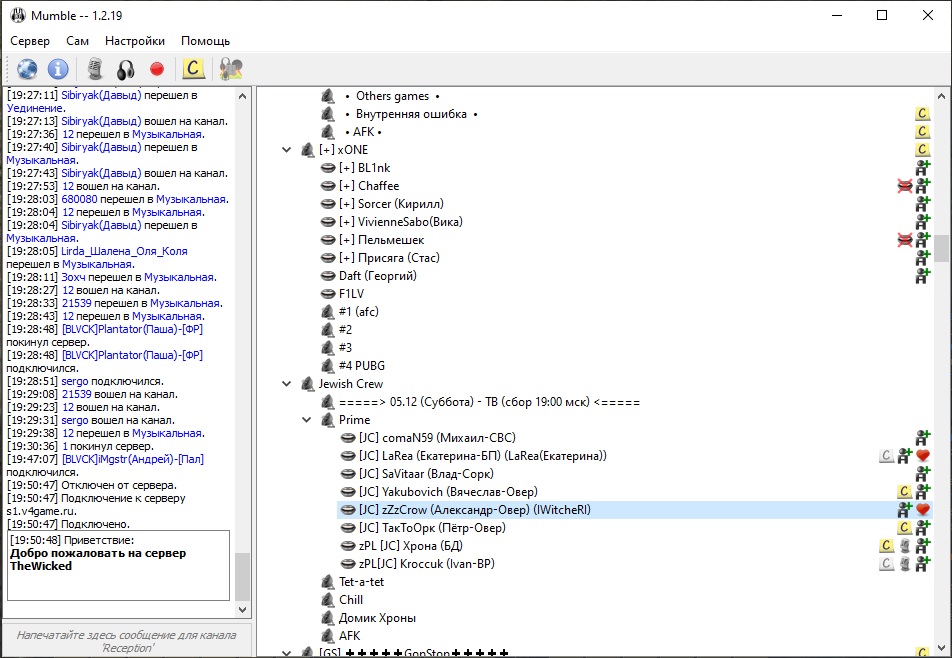Open the server information icon
The height and width of the screenshot is (658, 952).
(59, 69)
